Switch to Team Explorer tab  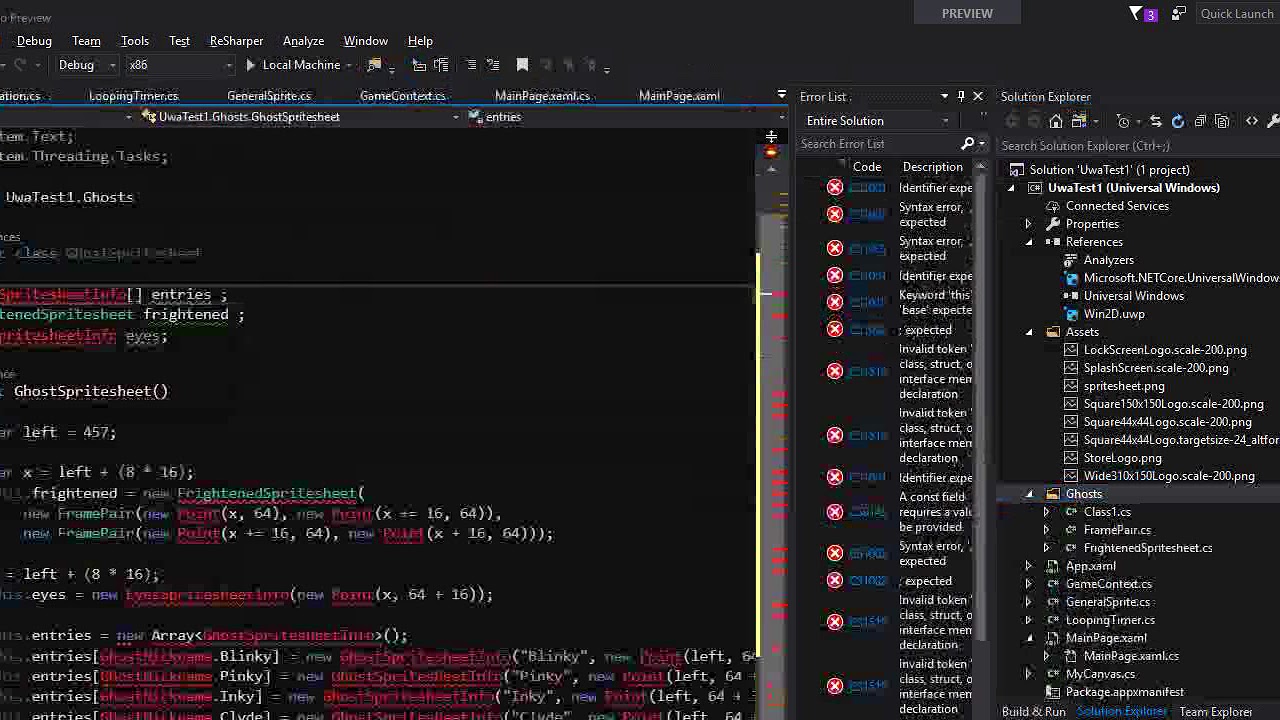[1216, 712]
